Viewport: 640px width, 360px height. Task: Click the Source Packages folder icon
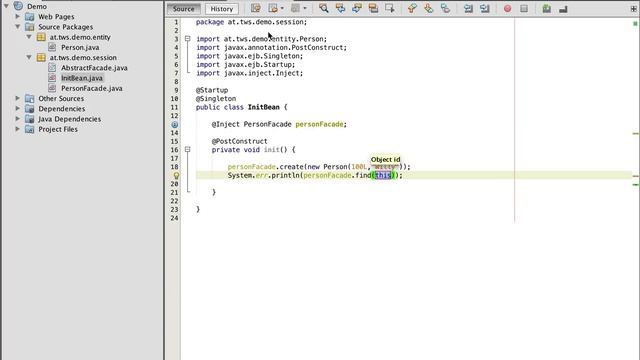coord(29,27)
